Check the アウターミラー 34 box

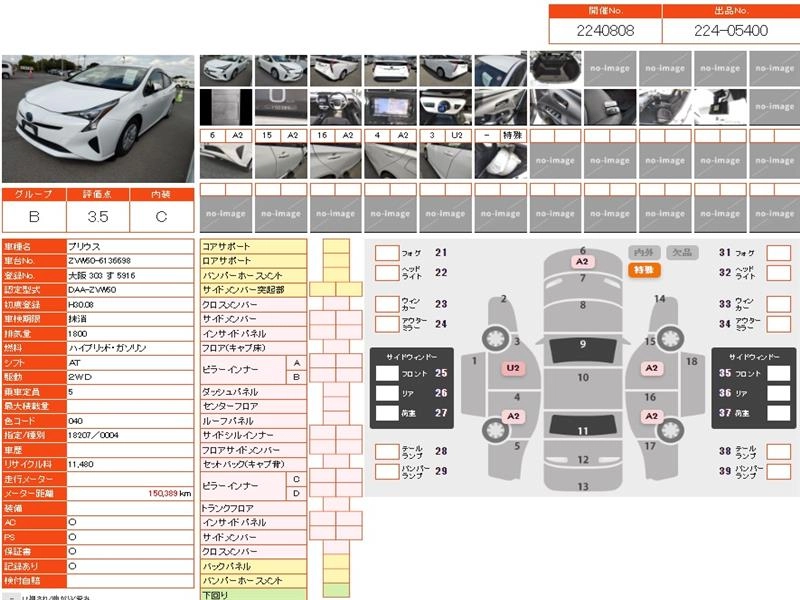[779, 323]
